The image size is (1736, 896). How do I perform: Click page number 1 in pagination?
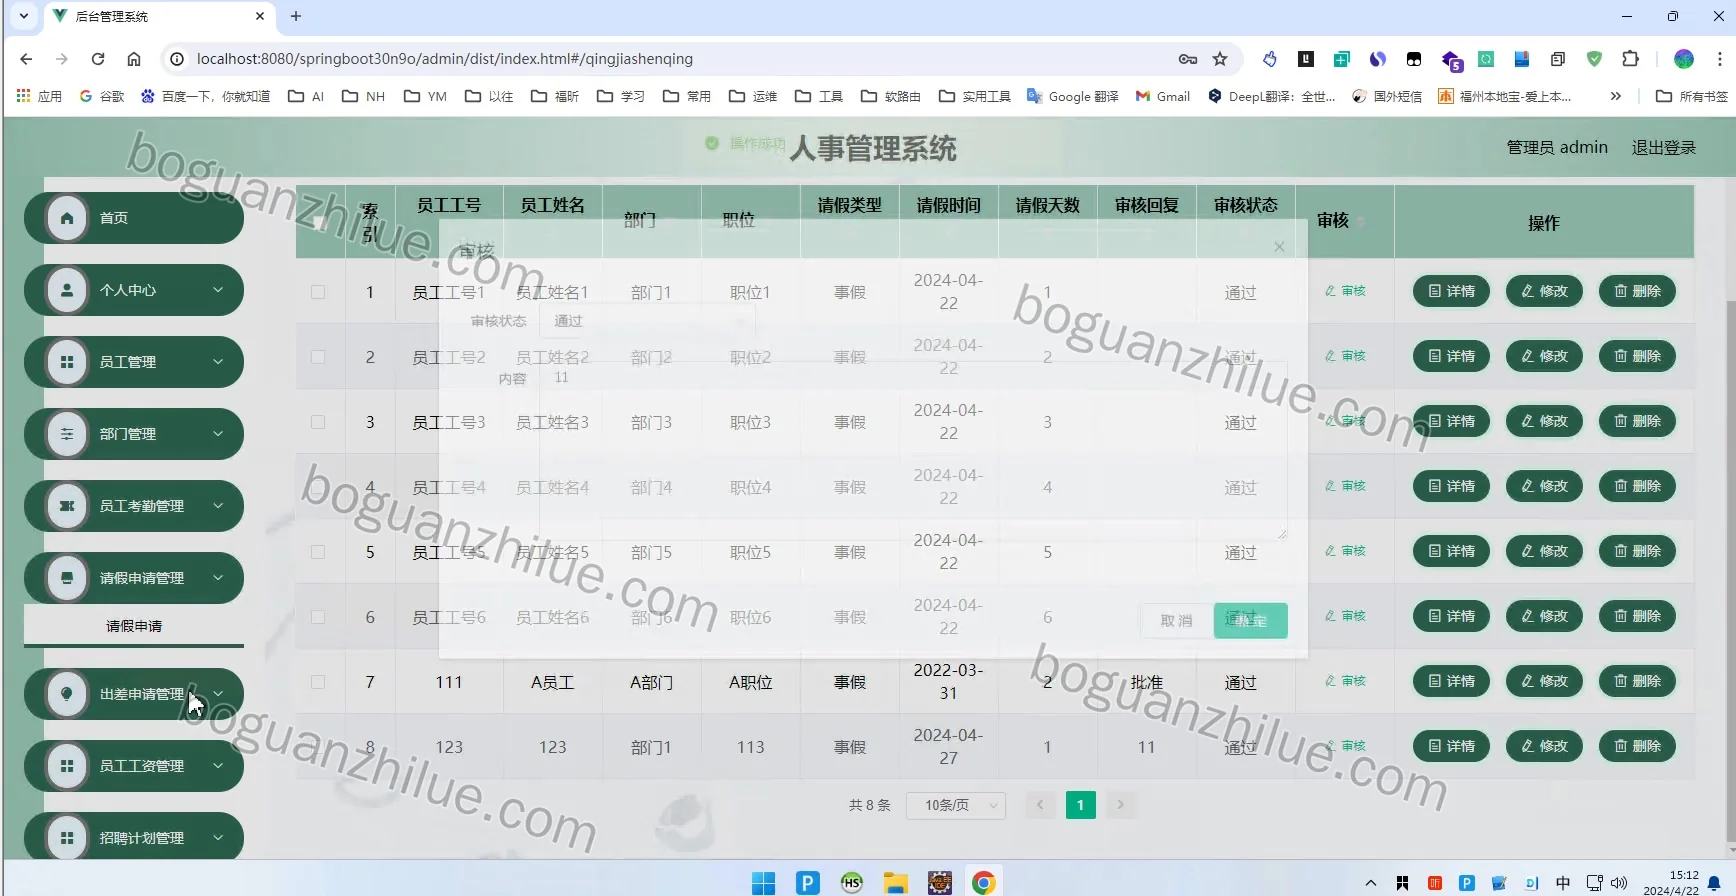[x=1081, y=805]
